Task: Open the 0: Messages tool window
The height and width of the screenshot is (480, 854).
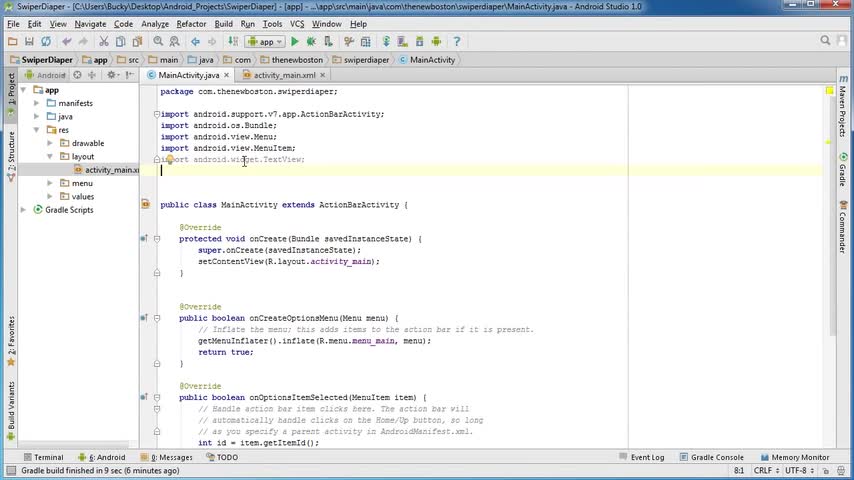Action: (x=167, y=458)
